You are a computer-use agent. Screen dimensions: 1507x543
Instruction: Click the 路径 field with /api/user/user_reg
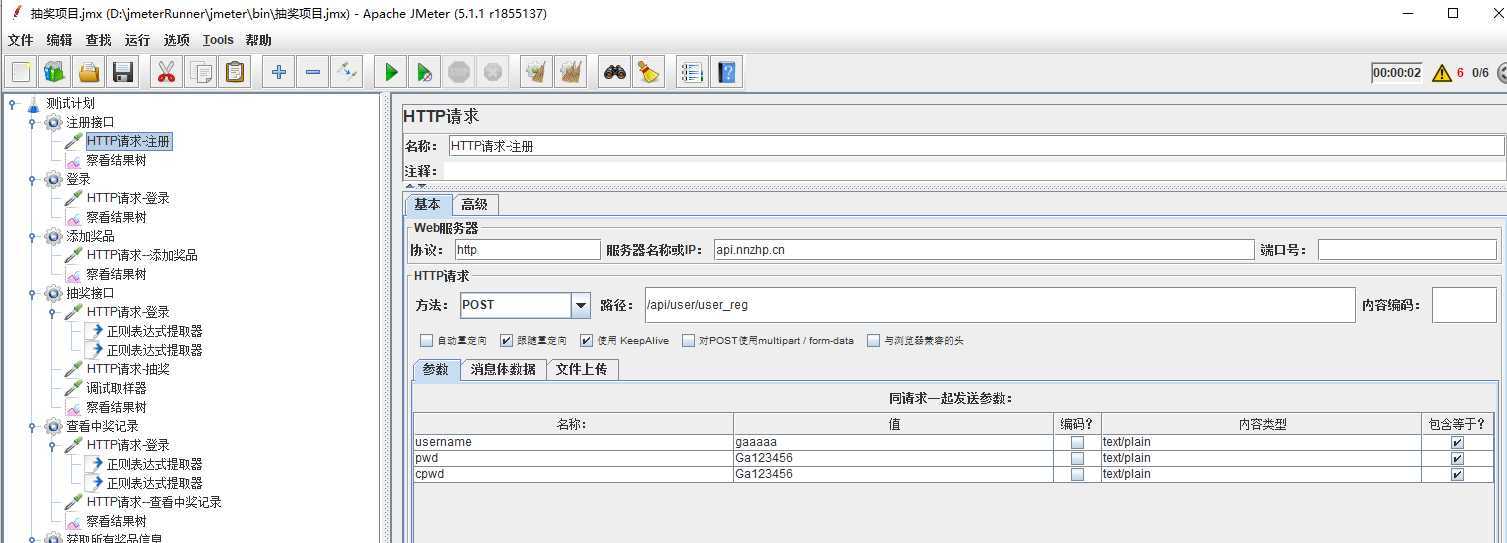(x=999, y=305)
